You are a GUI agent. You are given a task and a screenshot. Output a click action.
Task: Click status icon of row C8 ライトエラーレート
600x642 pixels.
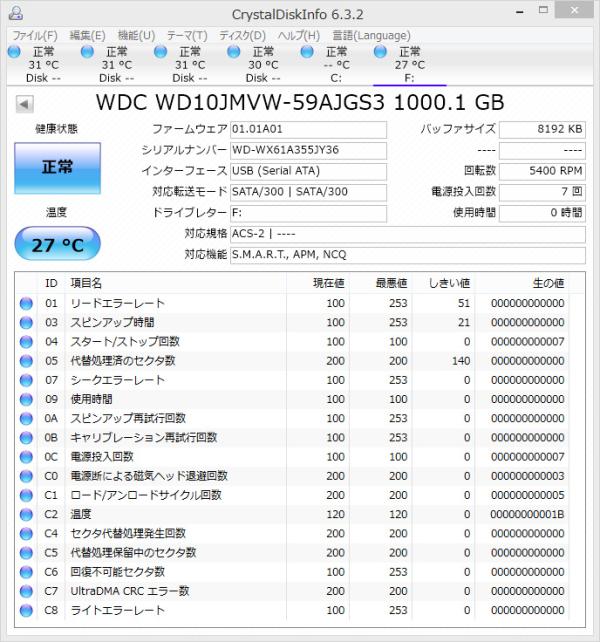click(x=26, y=610)
